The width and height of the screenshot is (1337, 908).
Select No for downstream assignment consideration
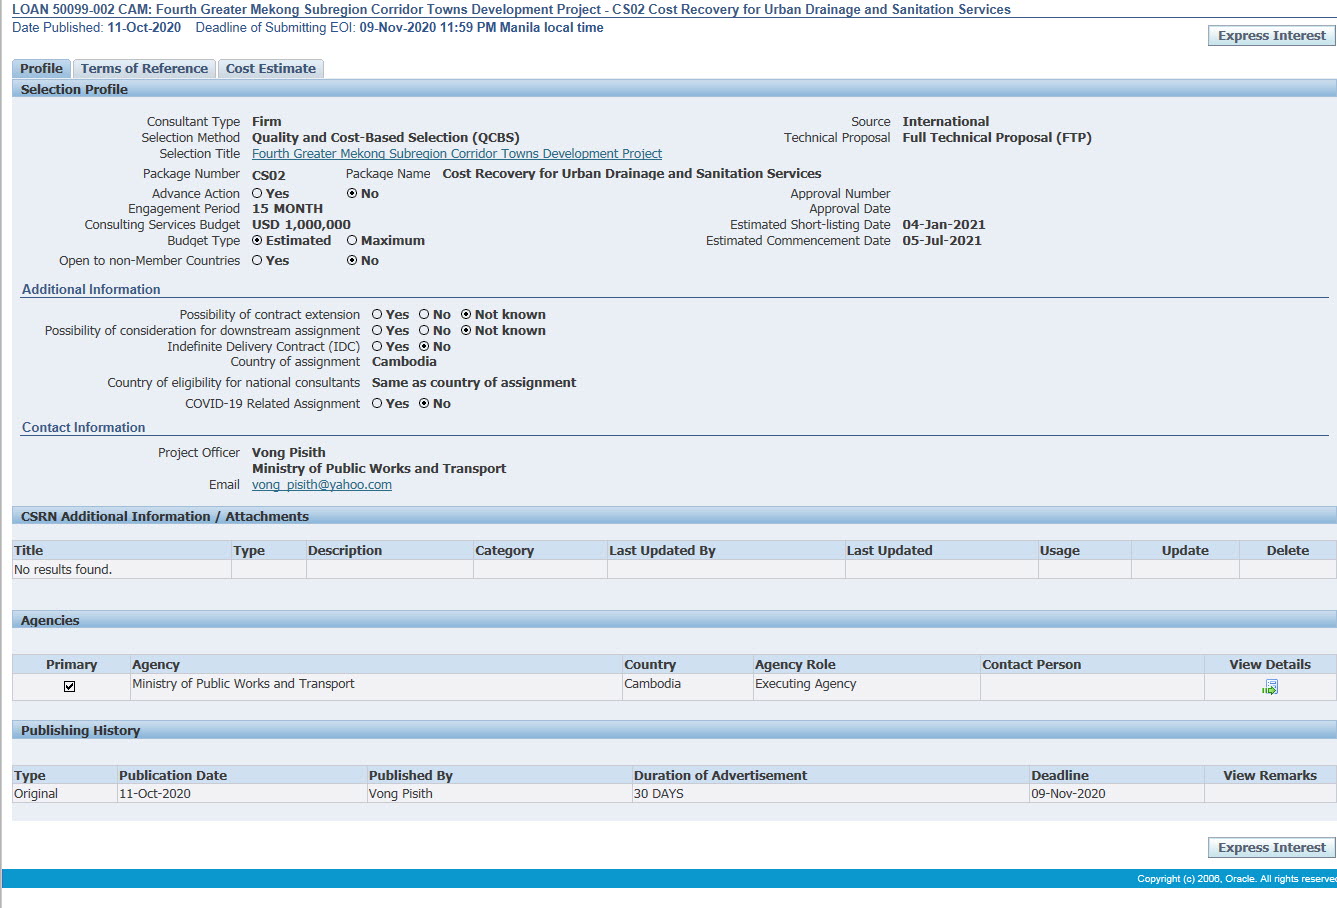pyautogui.click(x=424, y=331)
